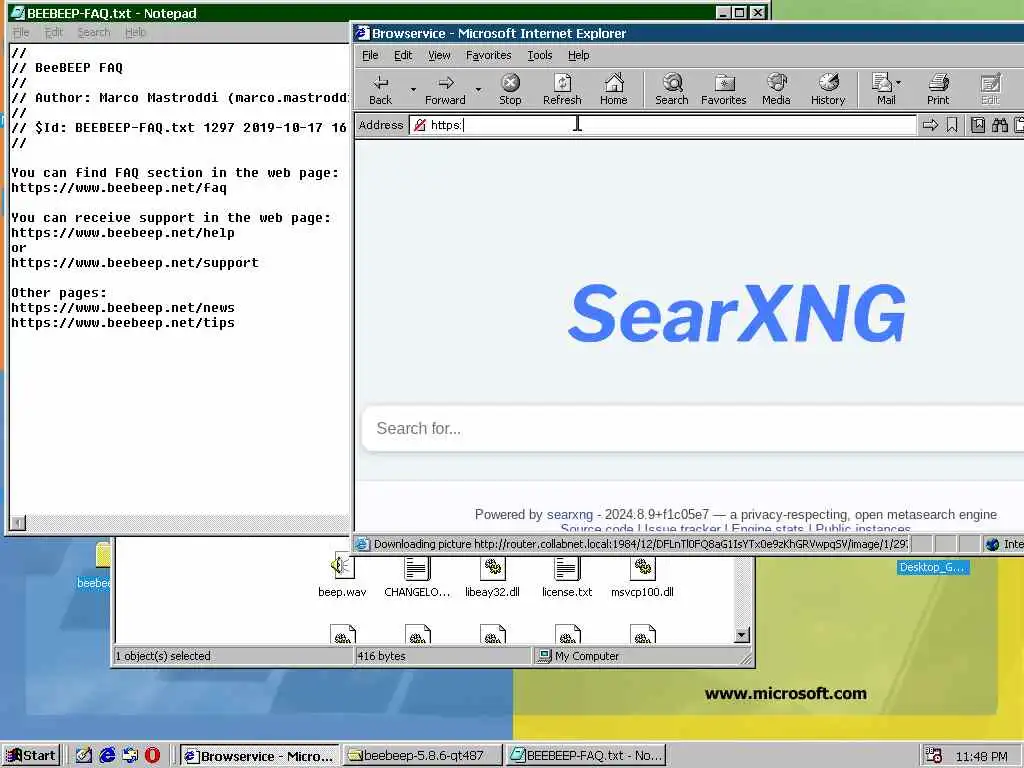
Task: Open the Search menu in Notepad
Action: pyautogui.click(x=94, y=32)
